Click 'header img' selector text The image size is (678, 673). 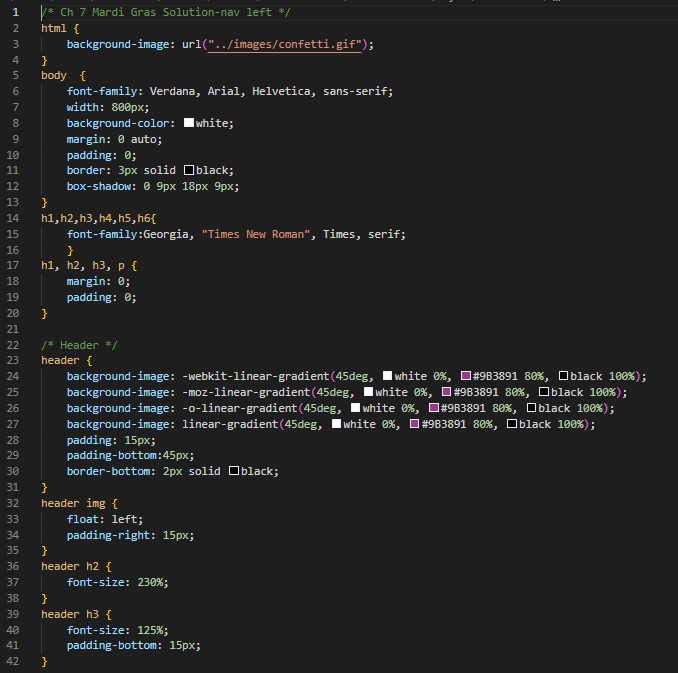[x=73, y=503]
